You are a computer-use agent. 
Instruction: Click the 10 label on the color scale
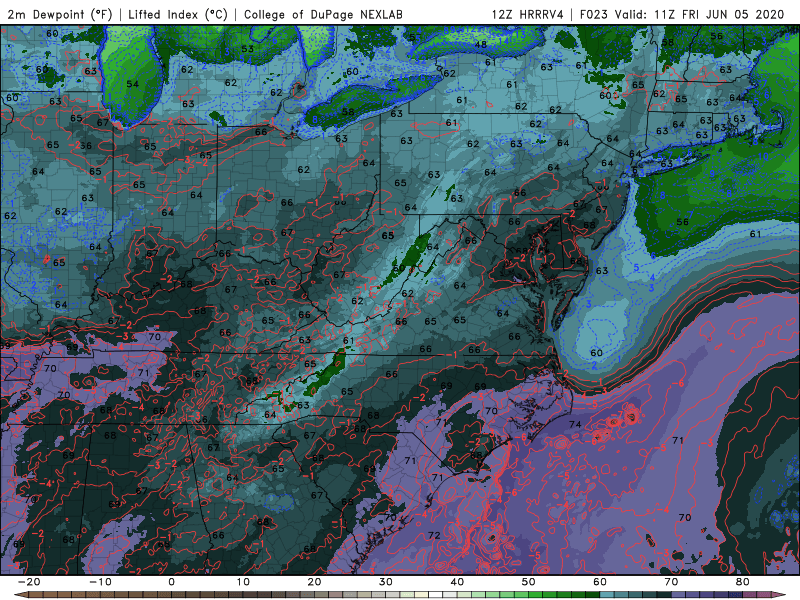243,582
